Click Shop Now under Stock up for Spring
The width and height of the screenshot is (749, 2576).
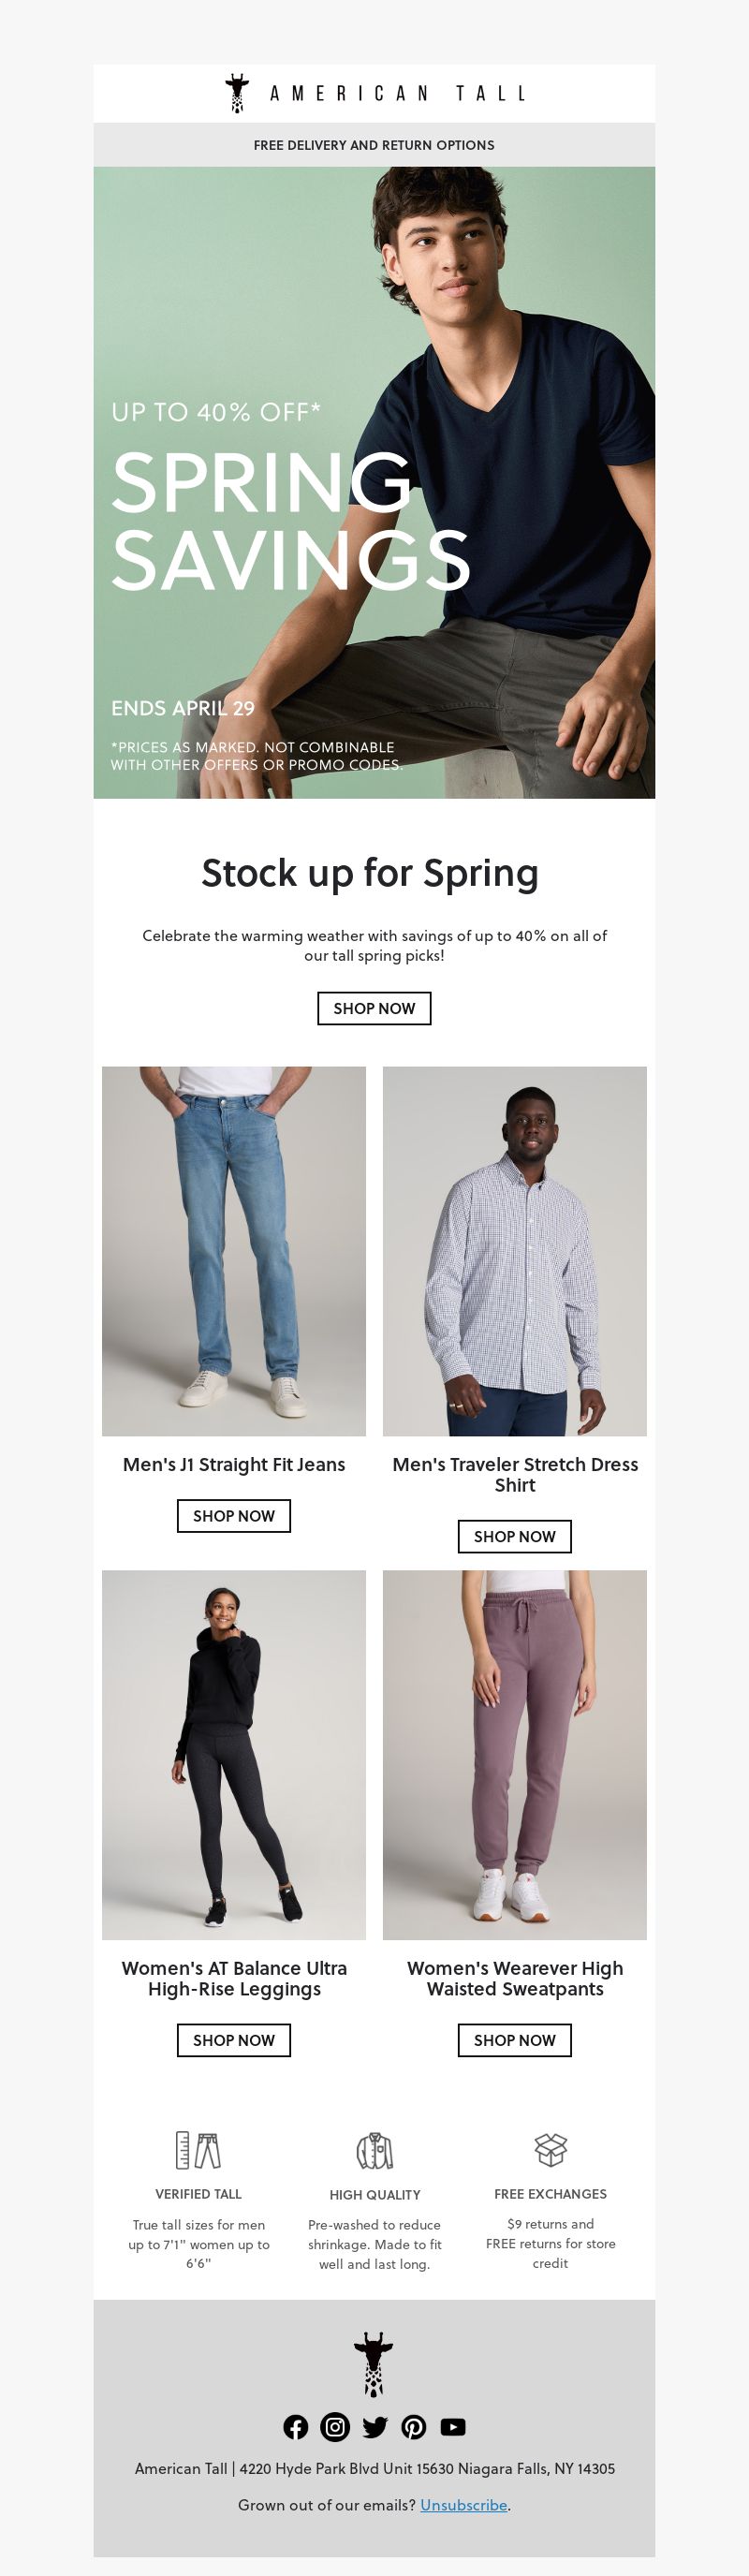coord(374,1008)
